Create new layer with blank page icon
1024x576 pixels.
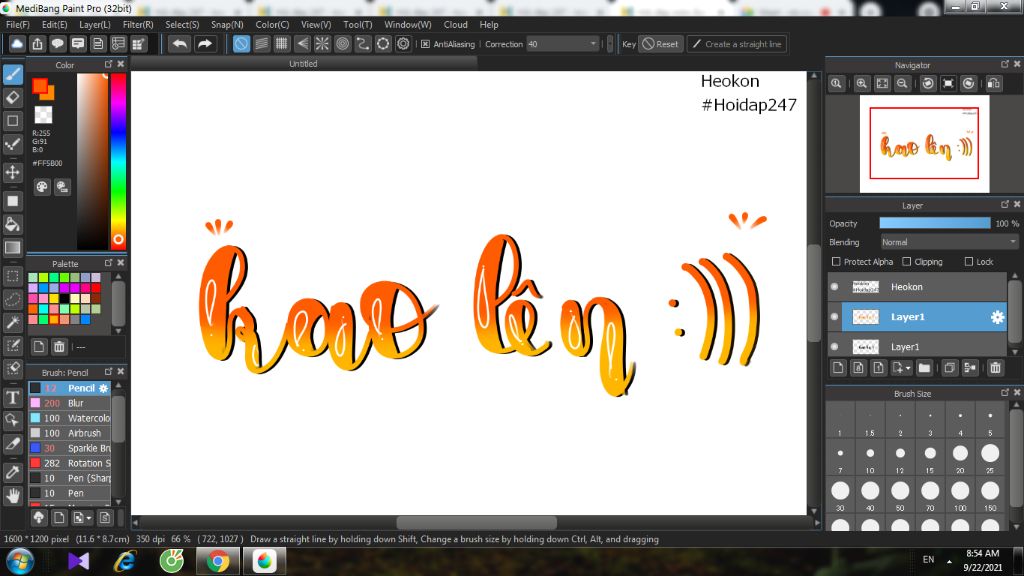(839, 368)
